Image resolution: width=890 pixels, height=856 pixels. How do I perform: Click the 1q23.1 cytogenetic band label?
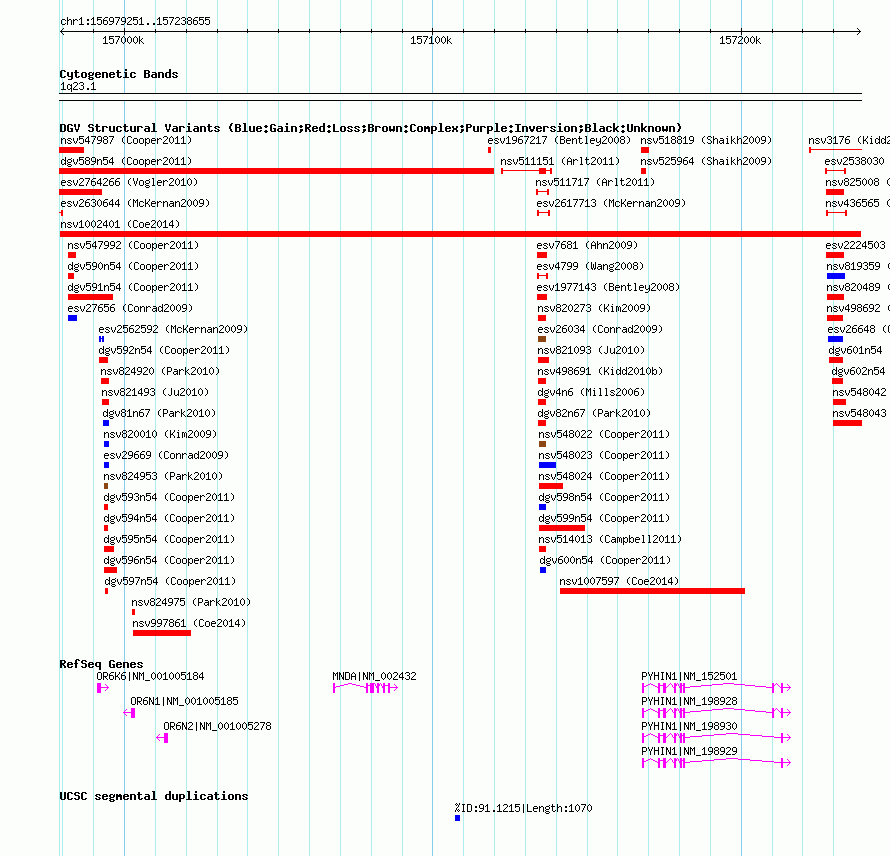click(78, 86)
